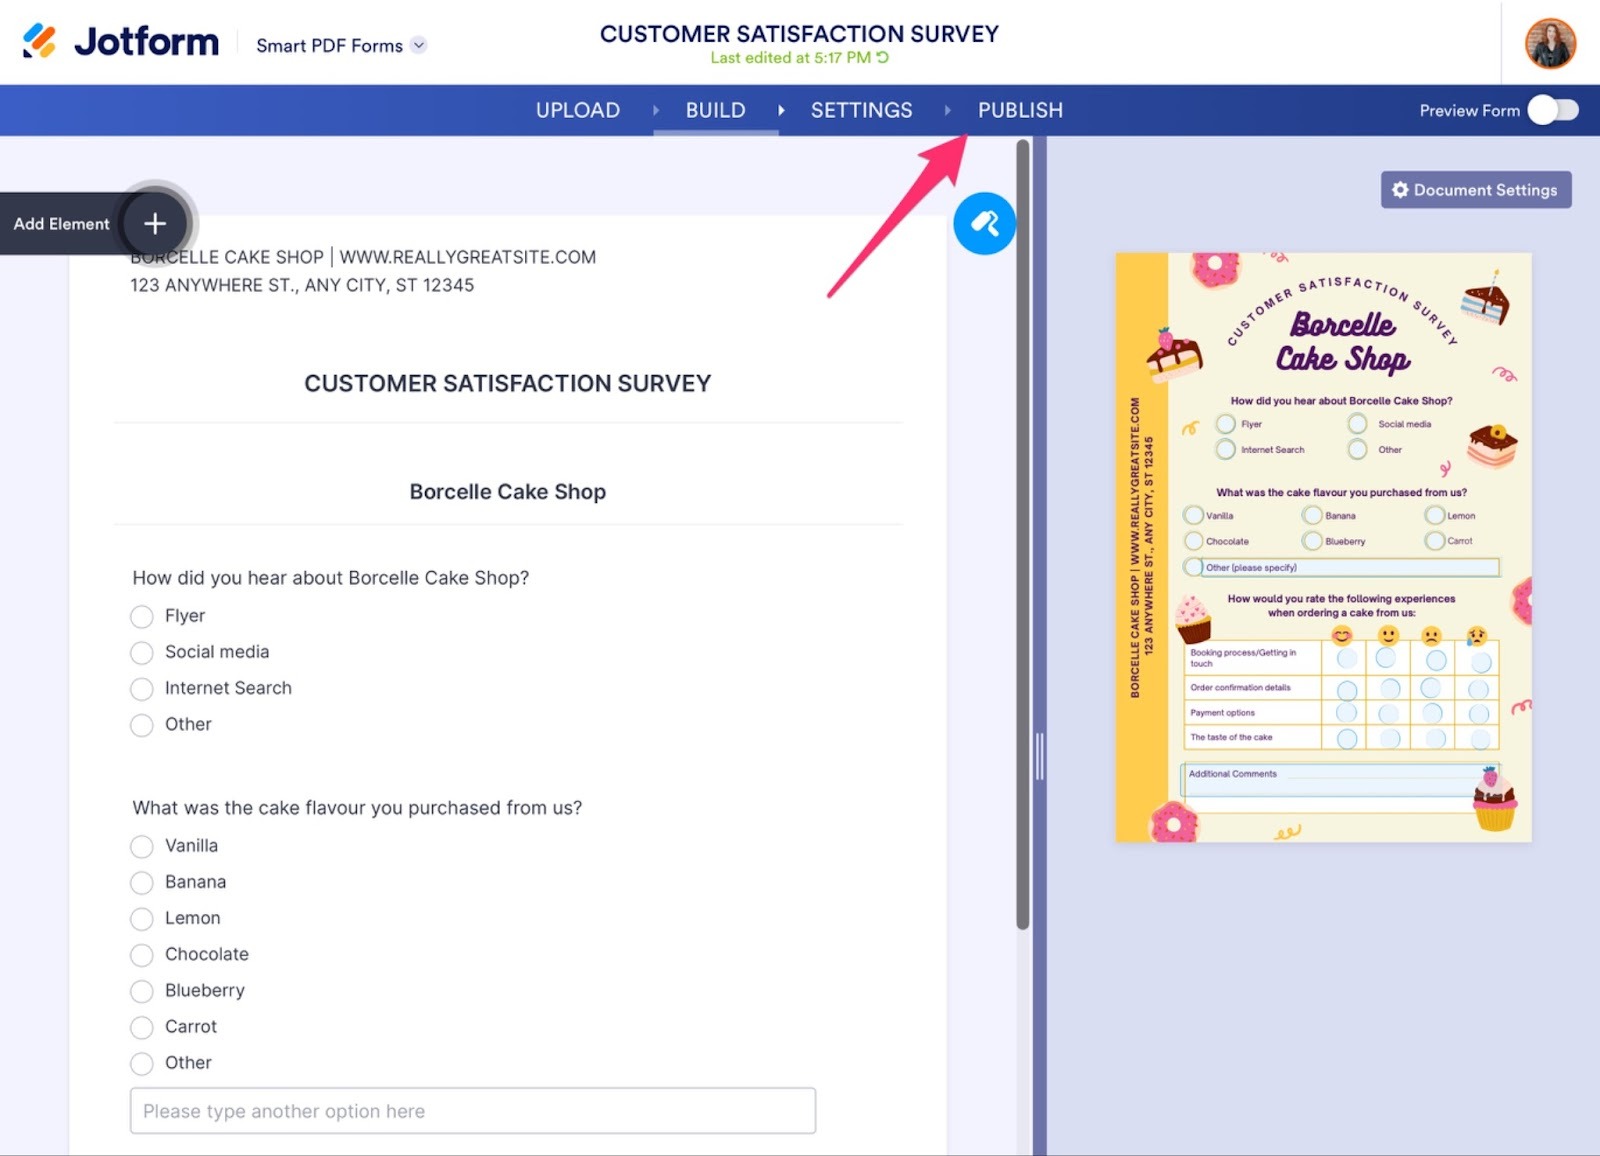Select Vanilla as the cake flavour
Screen dimensions: 1600x1156
(x=142, y=846)
